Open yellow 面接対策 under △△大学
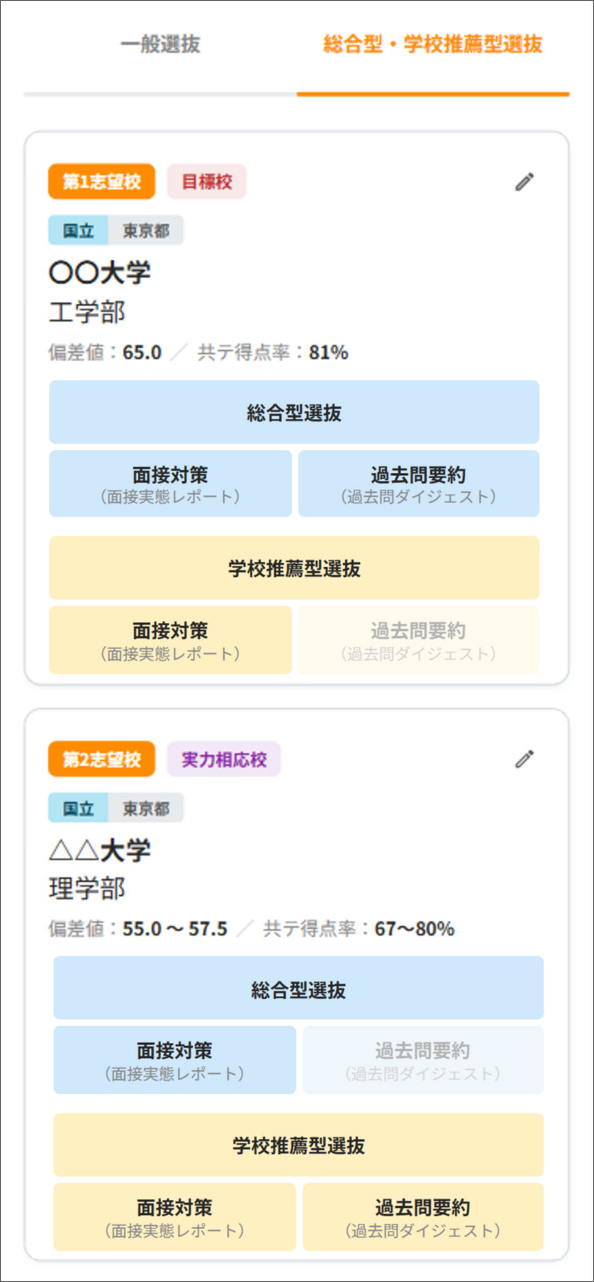The image size is (594, 1282). click(x=174, y=1217)
